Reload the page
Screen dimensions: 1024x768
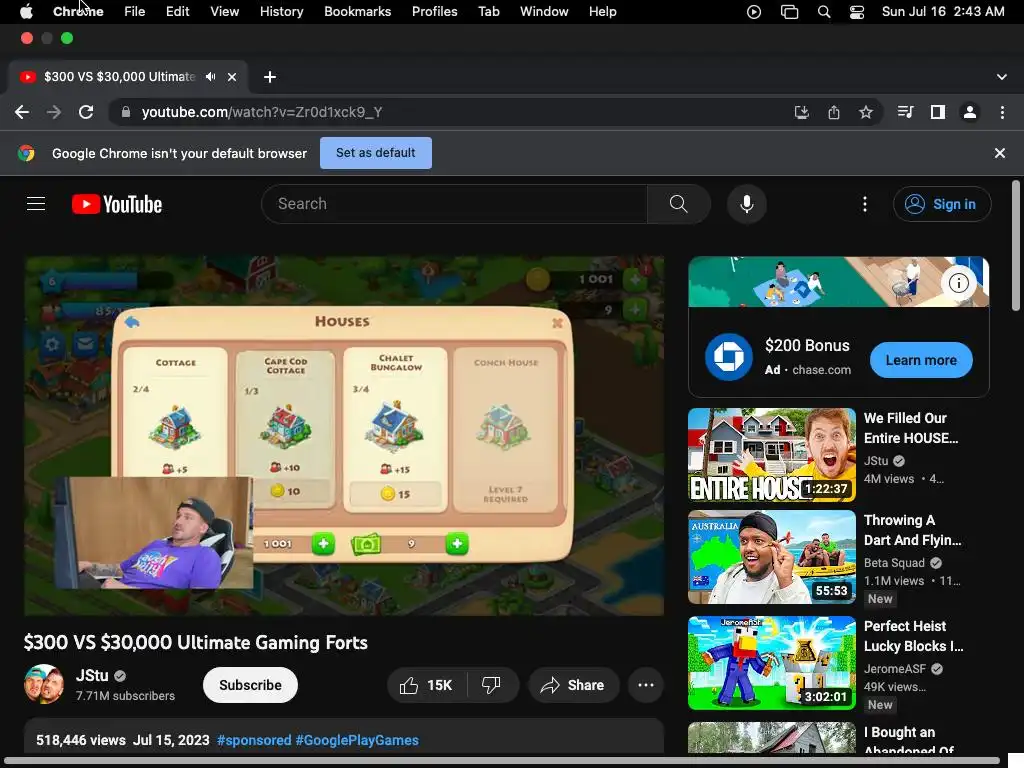86,112
